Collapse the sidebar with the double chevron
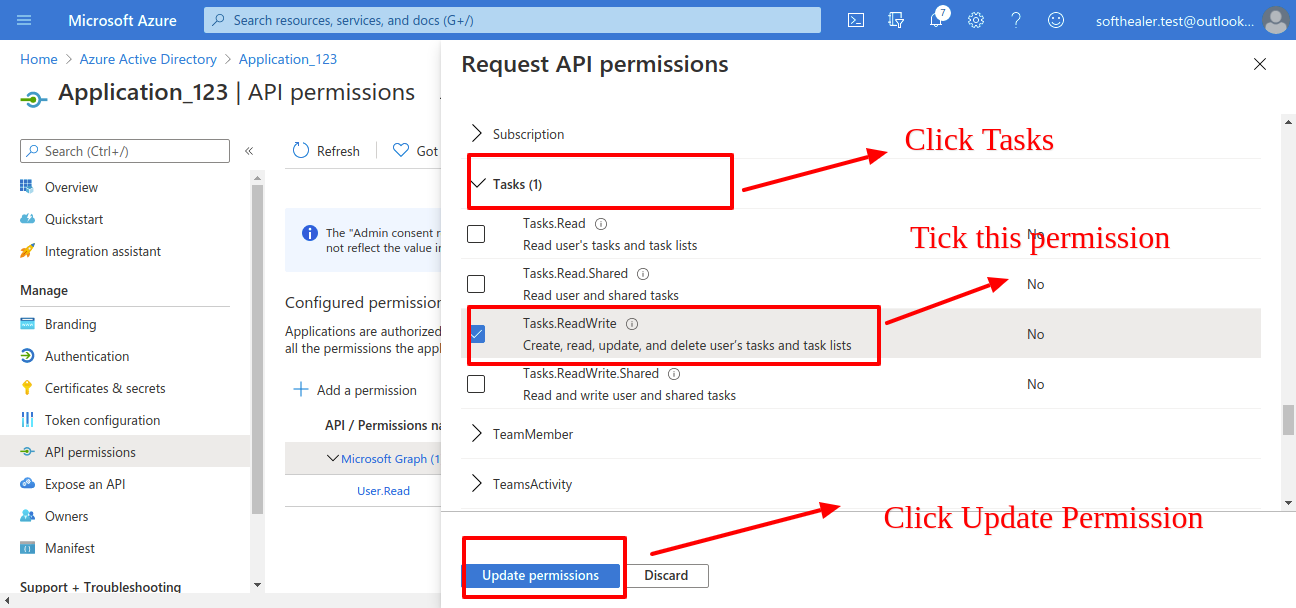Image resolution: width=1296 pixels, height=608 pixels. pyautogui.click(x=249, y=151)
